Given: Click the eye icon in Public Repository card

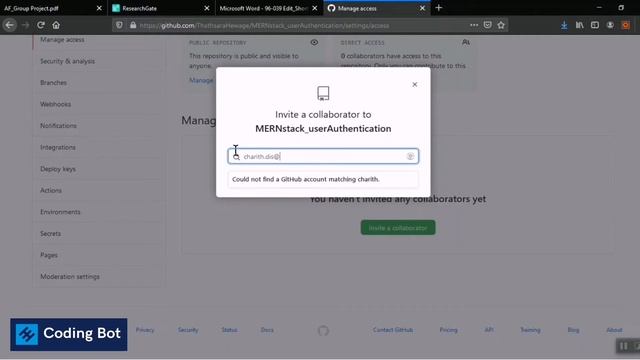Looking at the screenshot, I should tap(314, 42).
